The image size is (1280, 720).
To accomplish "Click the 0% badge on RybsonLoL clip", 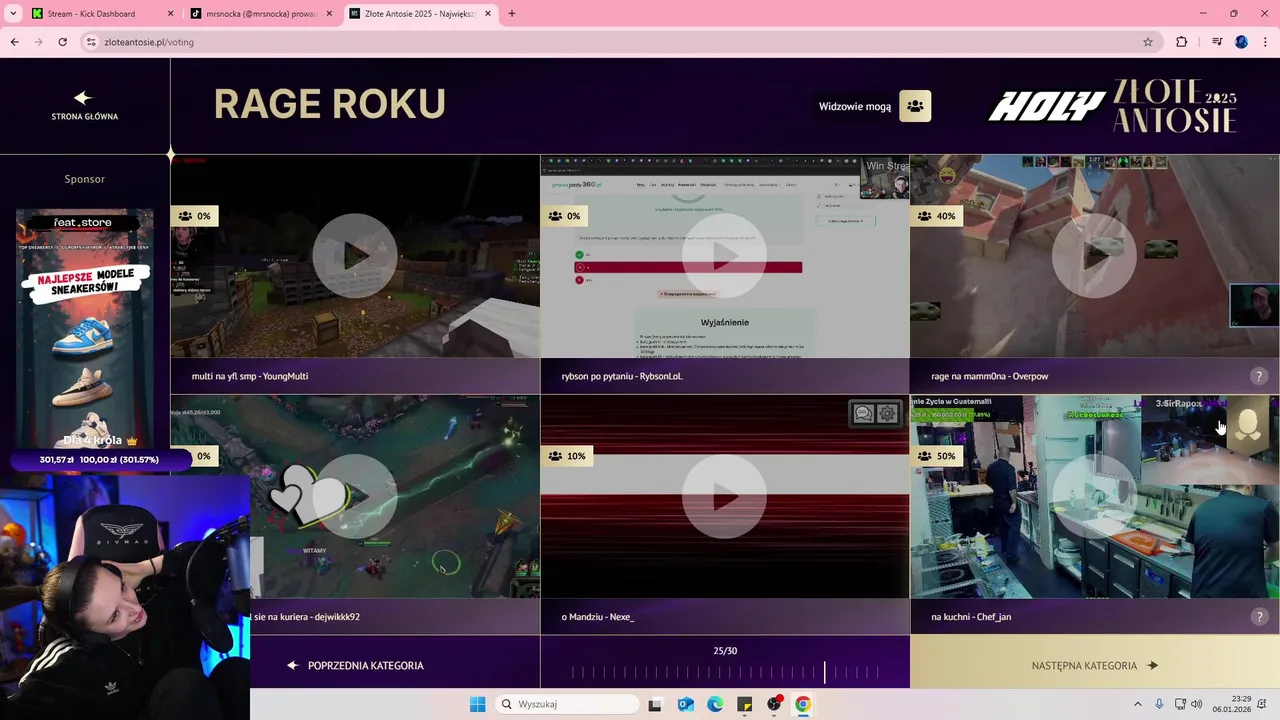I will pyautogui.click(x=565, y=216).
